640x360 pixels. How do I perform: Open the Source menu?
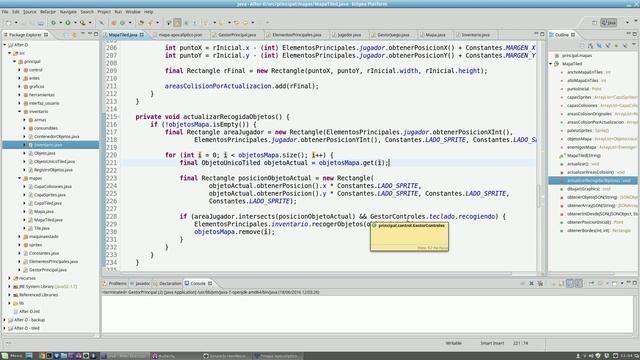(x=29, y=12)
